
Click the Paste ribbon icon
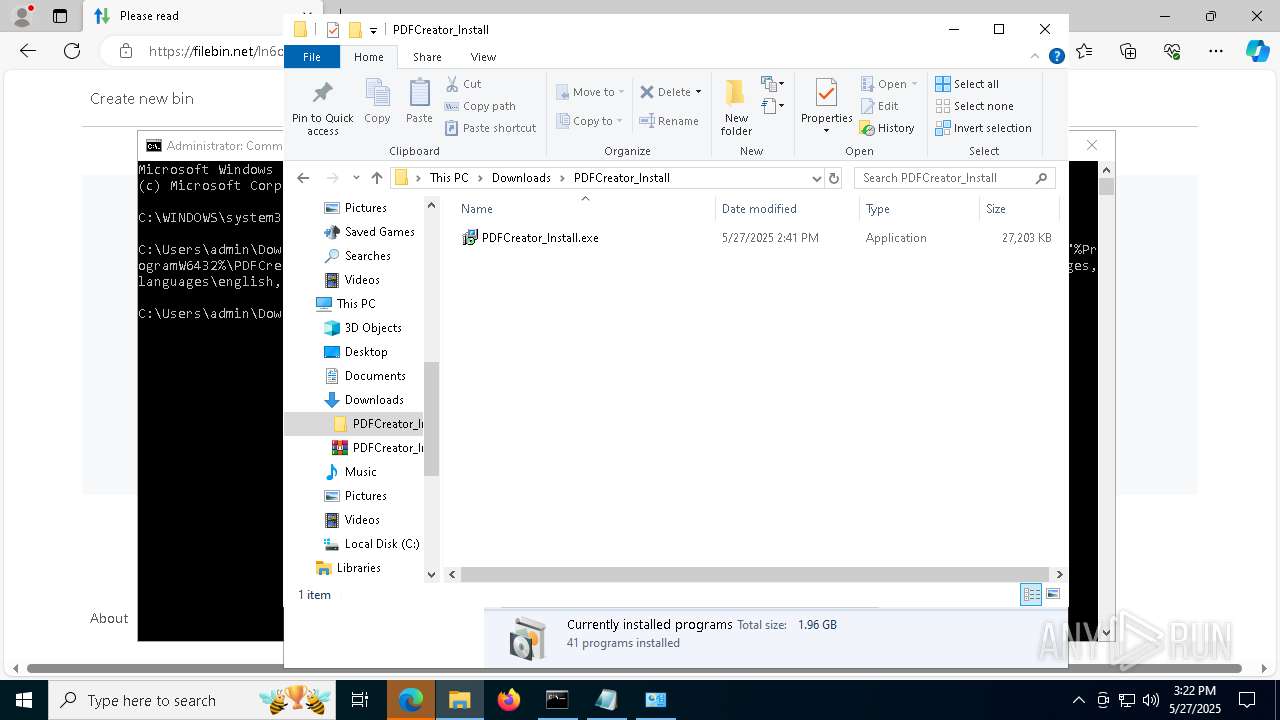pyautogui.click(x=419, y=102)
